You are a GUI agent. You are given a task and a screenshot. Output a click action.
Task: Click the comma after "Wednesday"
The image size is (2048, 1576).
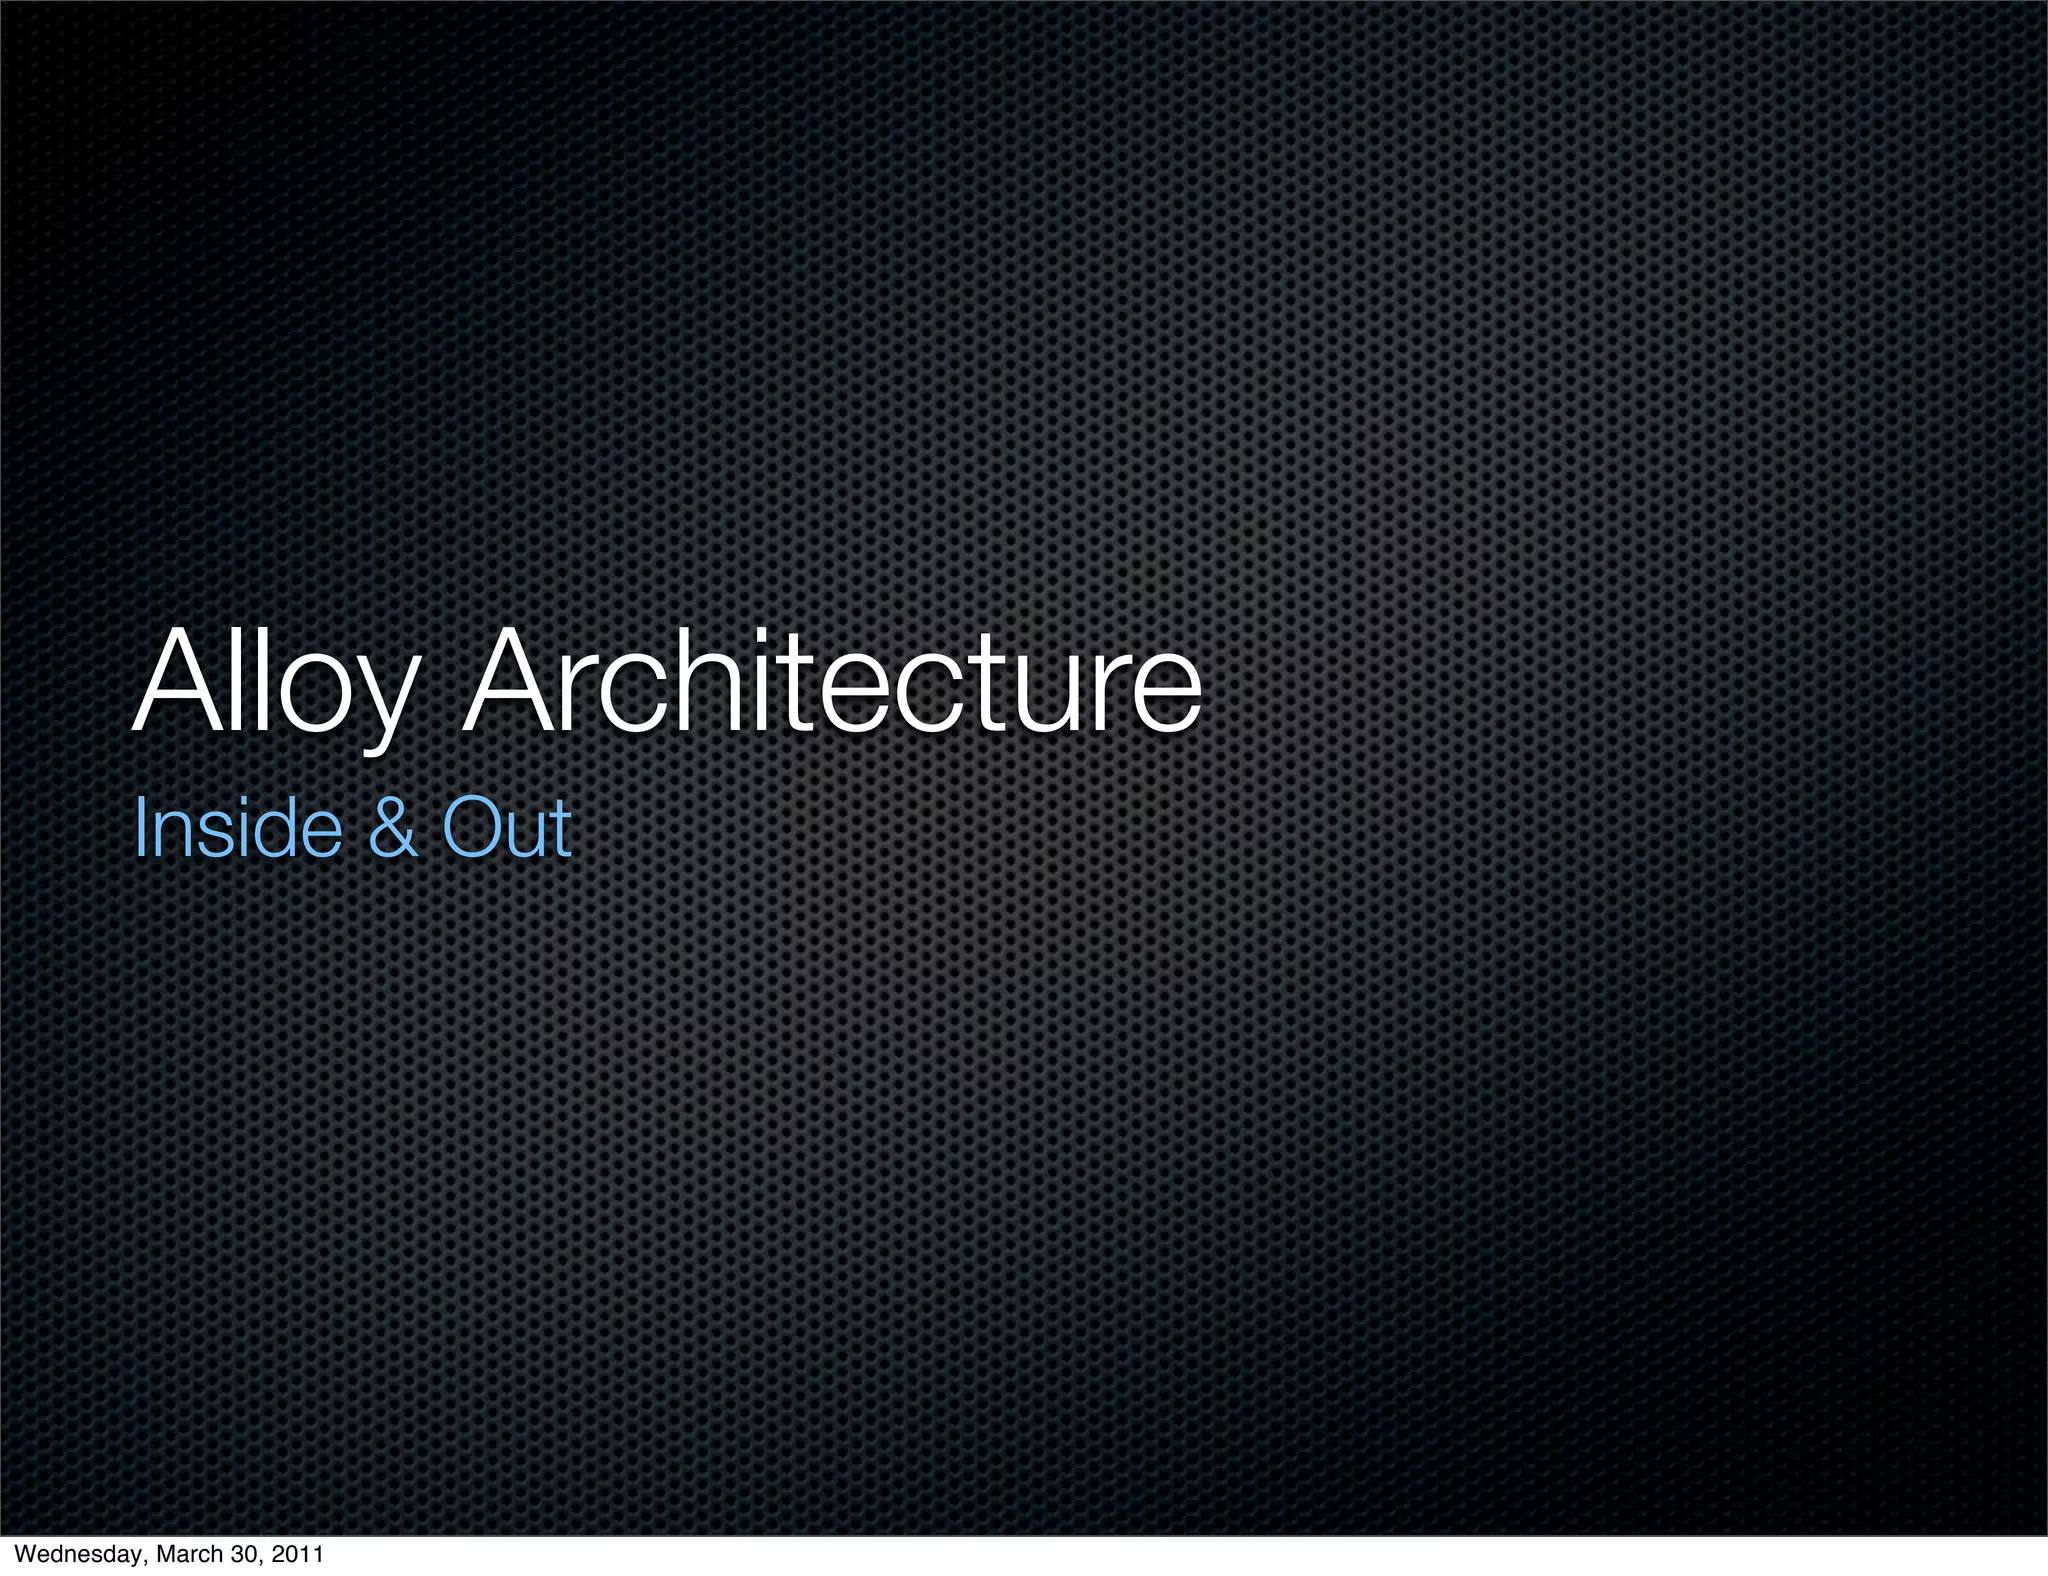tap(145, 1561)
